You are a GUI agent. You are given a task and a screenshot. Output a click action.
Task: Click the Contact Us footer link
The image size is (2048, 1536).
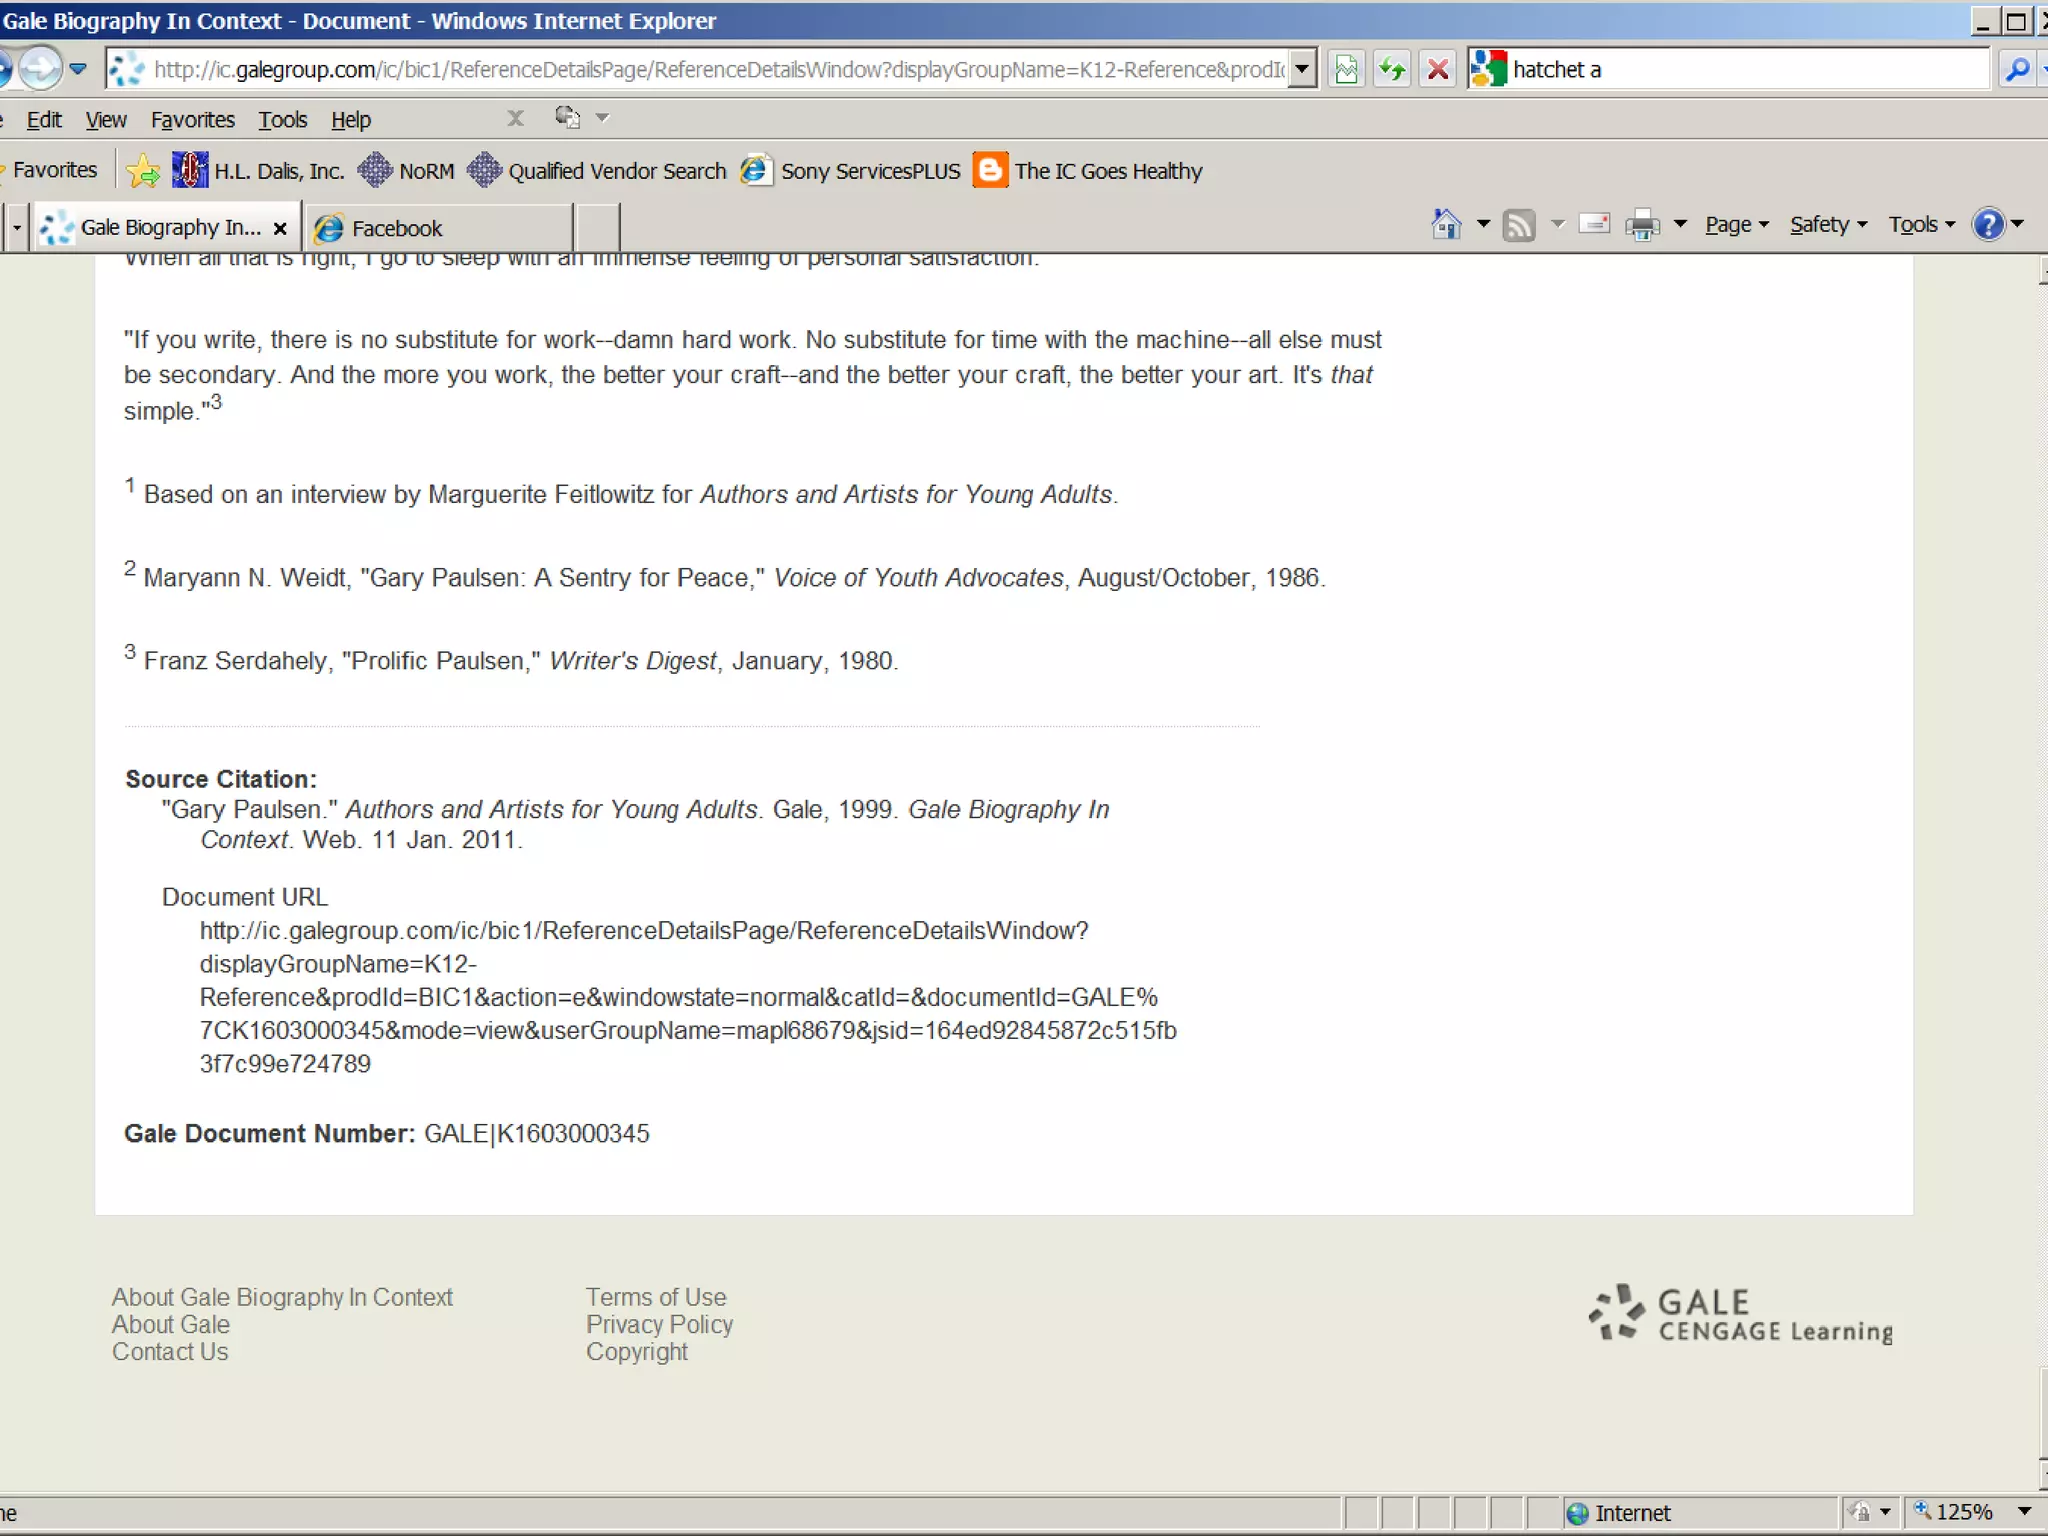170,1352
